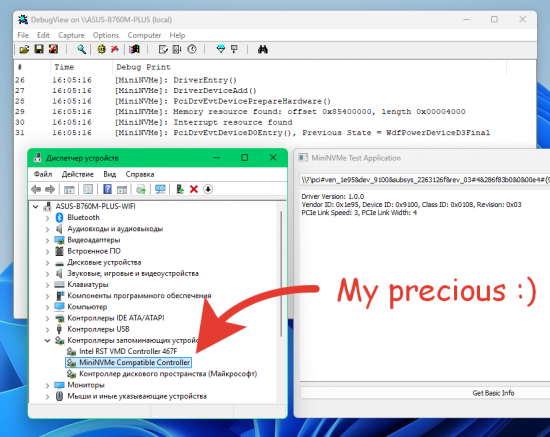
Task: Open Find with the binoculars icon
Action: (263, 49)
